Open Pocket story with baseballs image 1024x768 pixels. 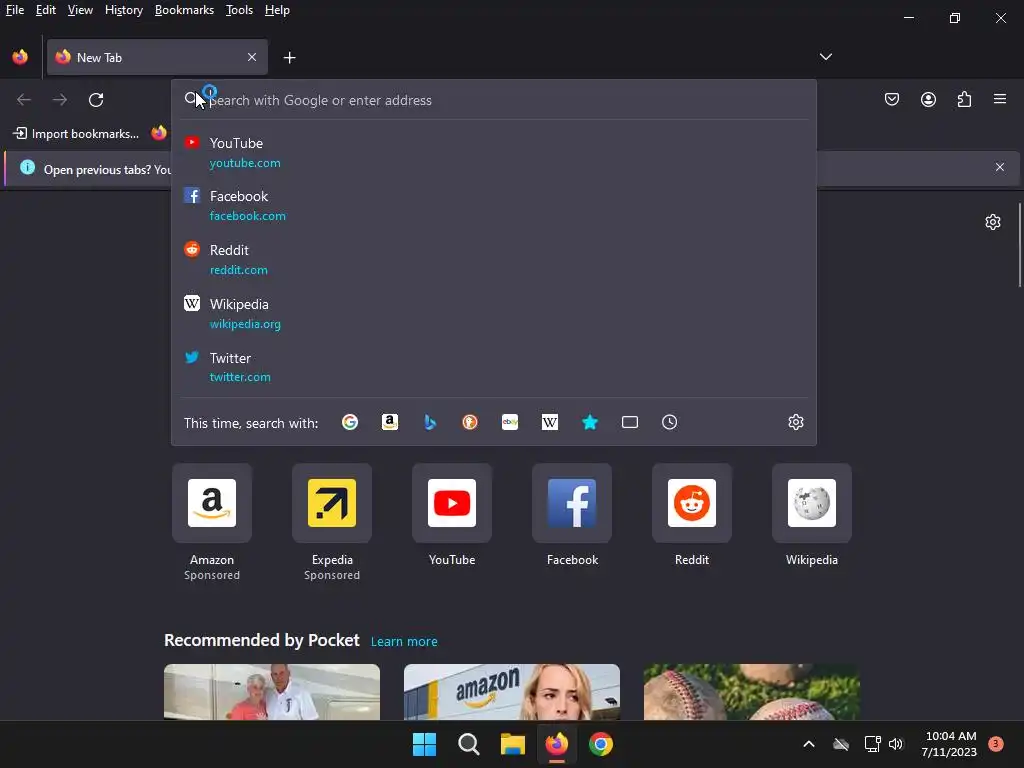[752, 692]
